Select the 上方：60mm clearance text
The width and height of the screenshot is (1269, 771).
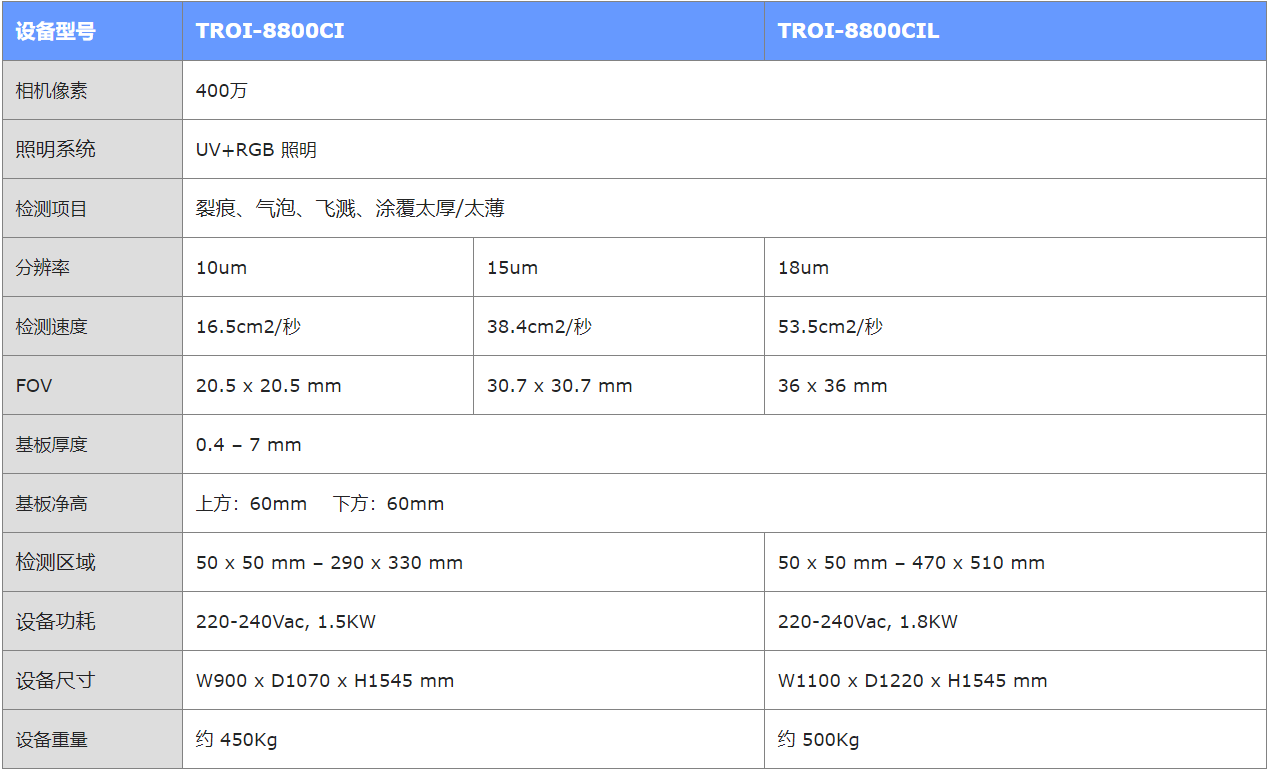pyautogui.click(x=251, y=504)
